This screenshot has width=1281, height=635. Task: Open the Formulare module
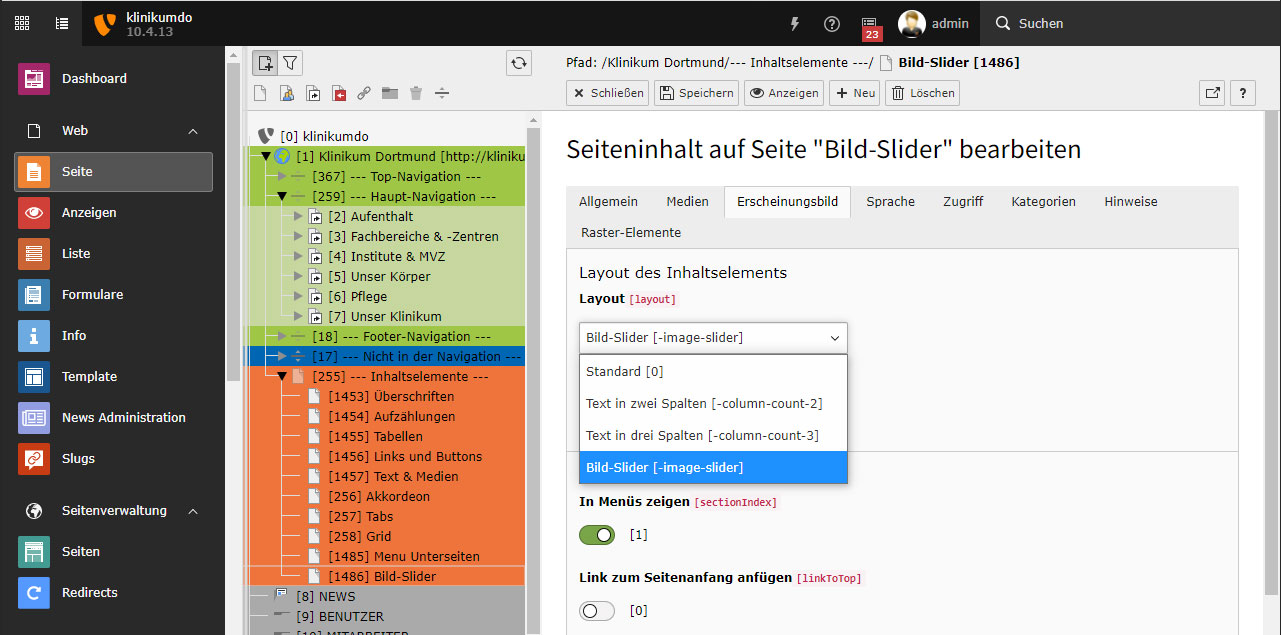click(113, 295)
